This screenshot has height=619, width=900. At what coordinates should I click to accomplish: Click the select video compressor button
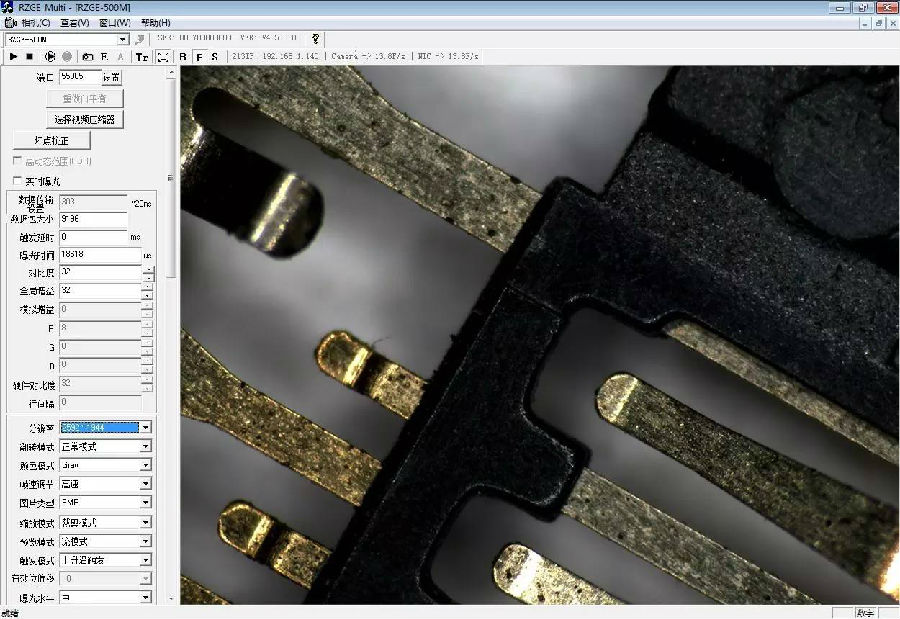85,119
